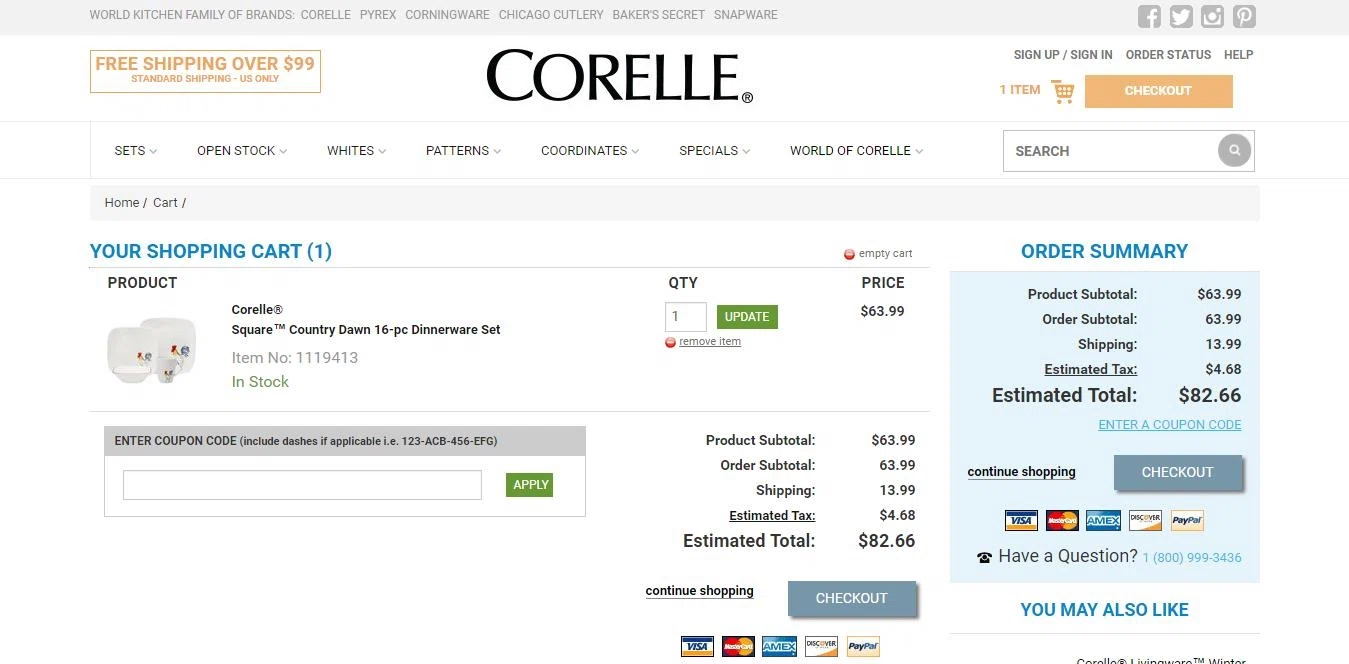Click the MasterCard icon in Order Summary
This screenshot has width=1349, height=664.
tap(1062, 520)
